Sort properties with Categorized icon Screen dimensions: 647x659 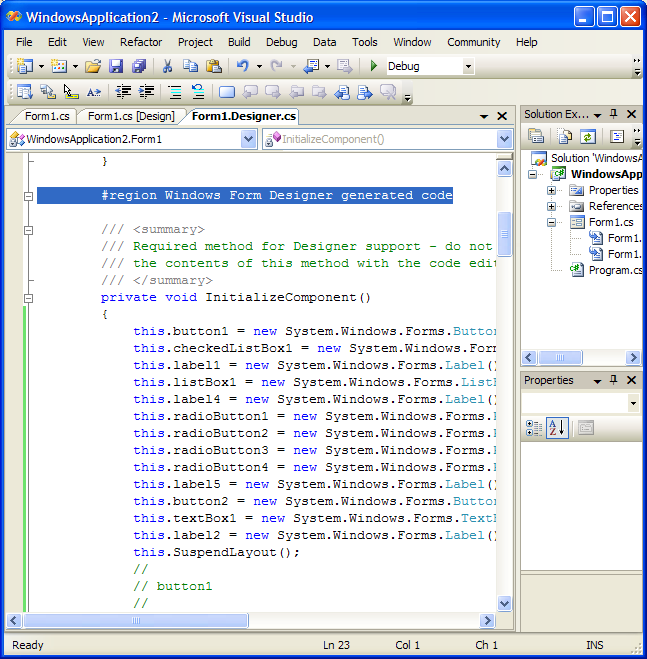[534, 428]
